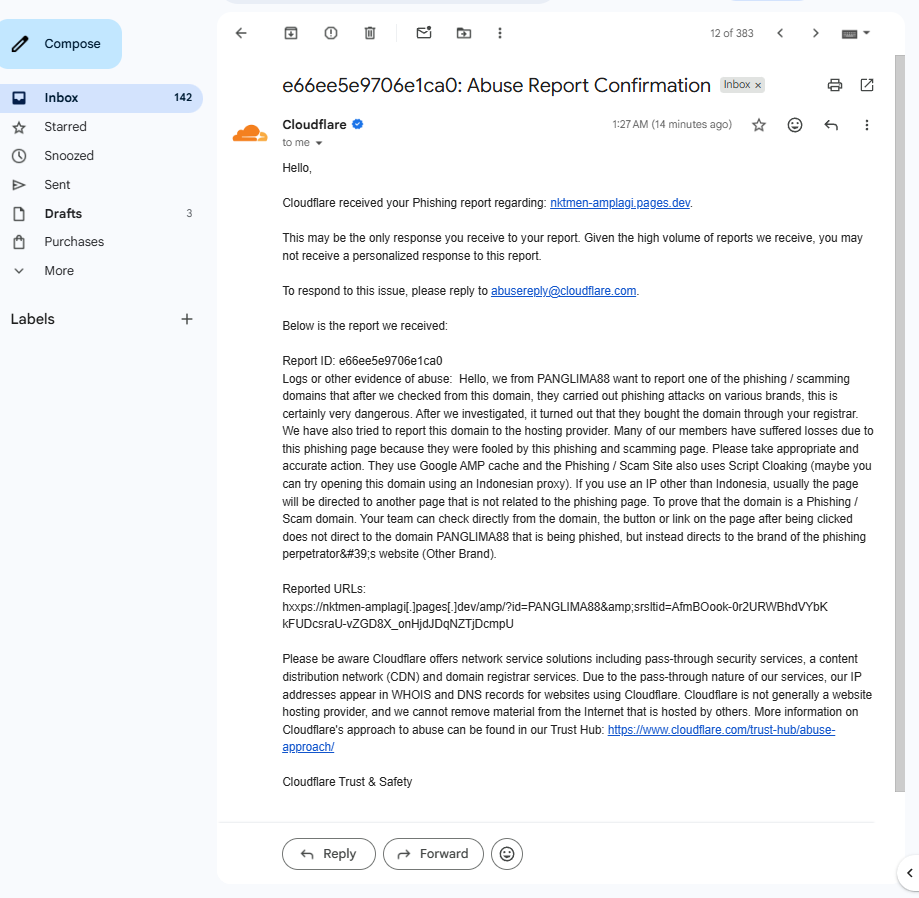The height and width of the screenshot is (898, 919).
Task: Open nktmen-amplagi.pages.dev link
Action: (x=620, y=203)
